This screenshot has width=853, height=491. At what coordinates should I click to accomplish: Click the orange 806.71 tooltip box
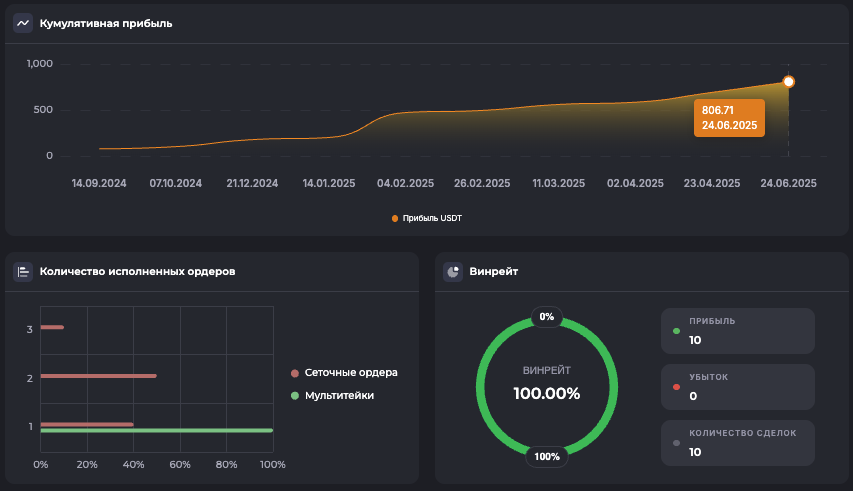pos(729,118)
